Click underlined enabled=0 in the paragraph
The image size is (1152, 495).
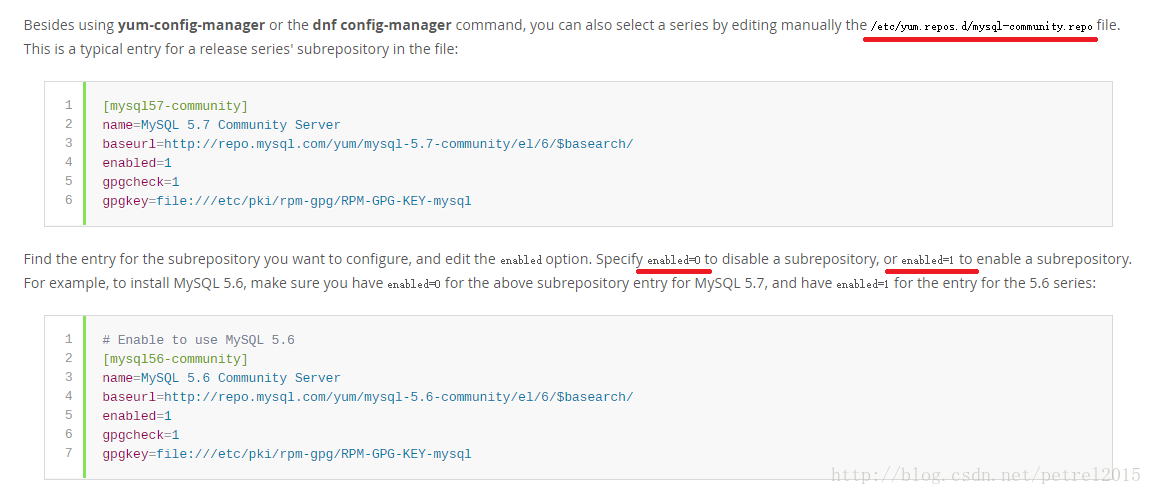(x=674, y=260)
